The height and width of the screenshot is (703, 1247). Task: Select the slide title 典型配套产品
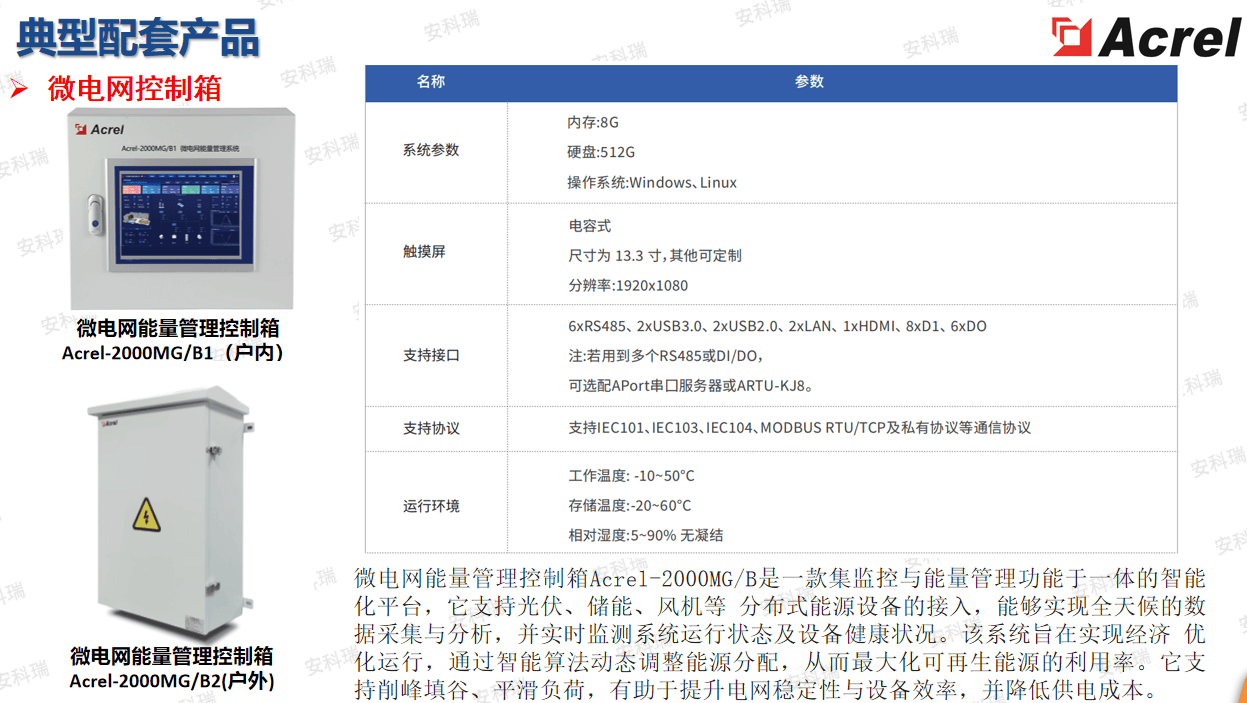137,37
